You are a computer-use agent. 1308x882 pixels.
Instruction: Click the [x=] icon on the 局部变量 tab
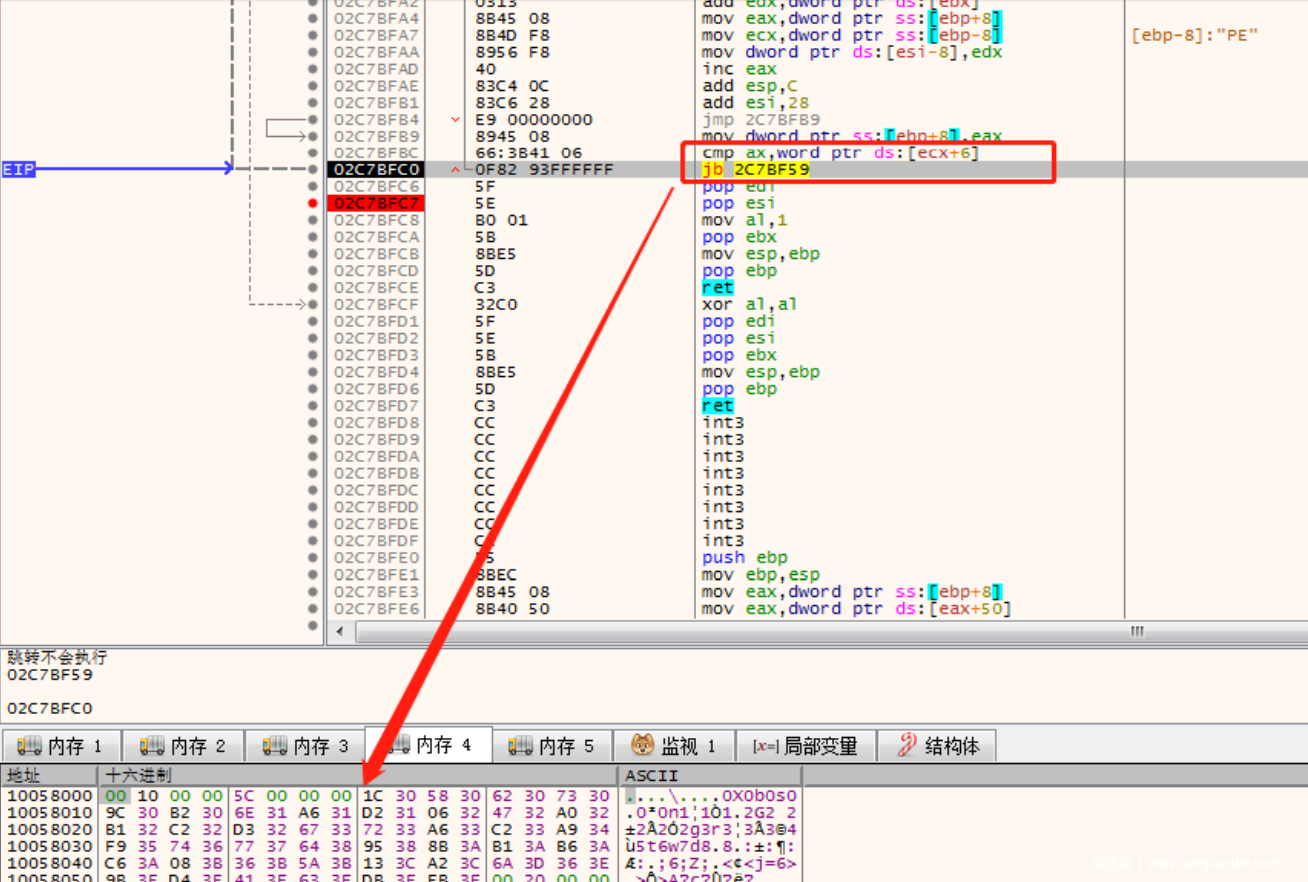tap(765, 746)
